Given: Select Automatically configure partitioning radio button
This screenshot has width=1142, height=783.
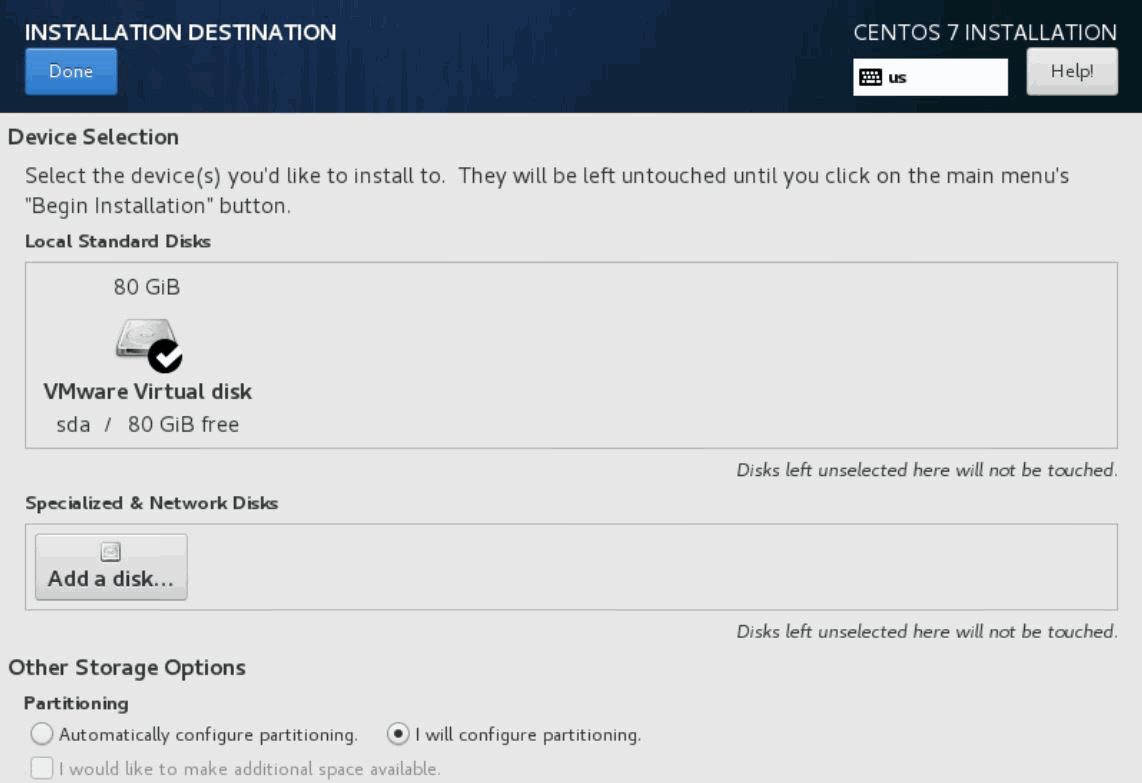Looking at the screenshot, I should pyautogui.click(x=42, y=735).
